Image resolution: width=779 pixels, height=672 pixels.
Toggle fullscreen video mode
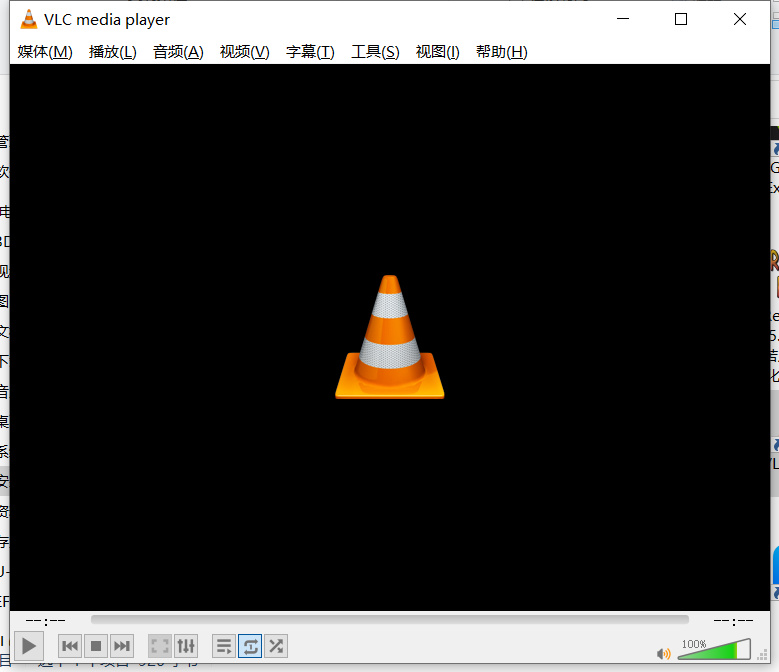(160, 646)
